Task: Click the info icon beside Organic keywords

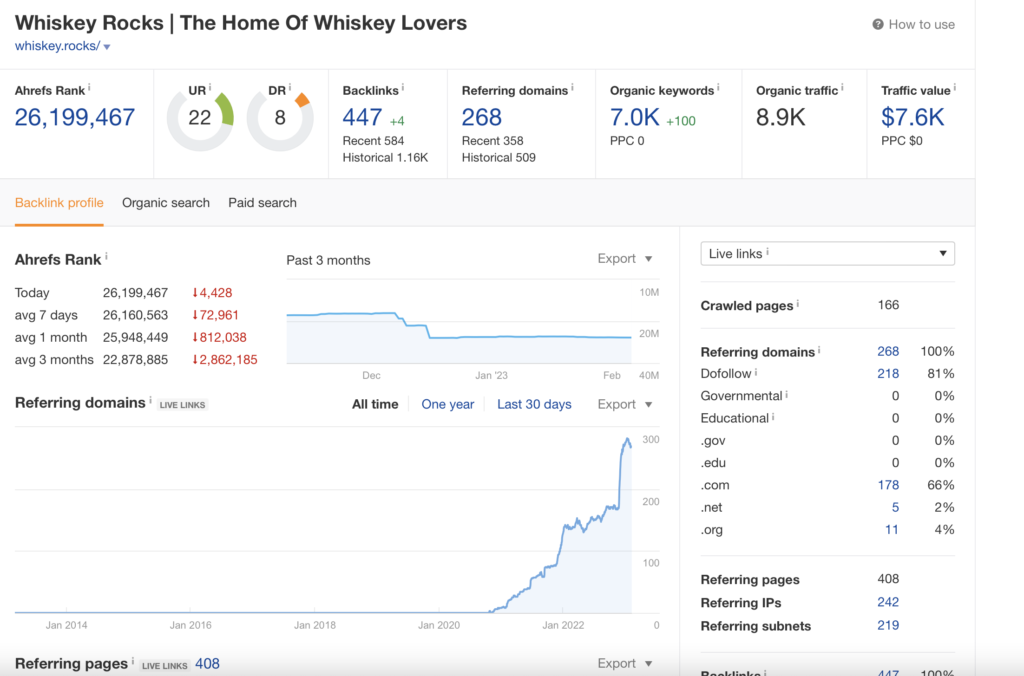Action: (x=718, y=87)
